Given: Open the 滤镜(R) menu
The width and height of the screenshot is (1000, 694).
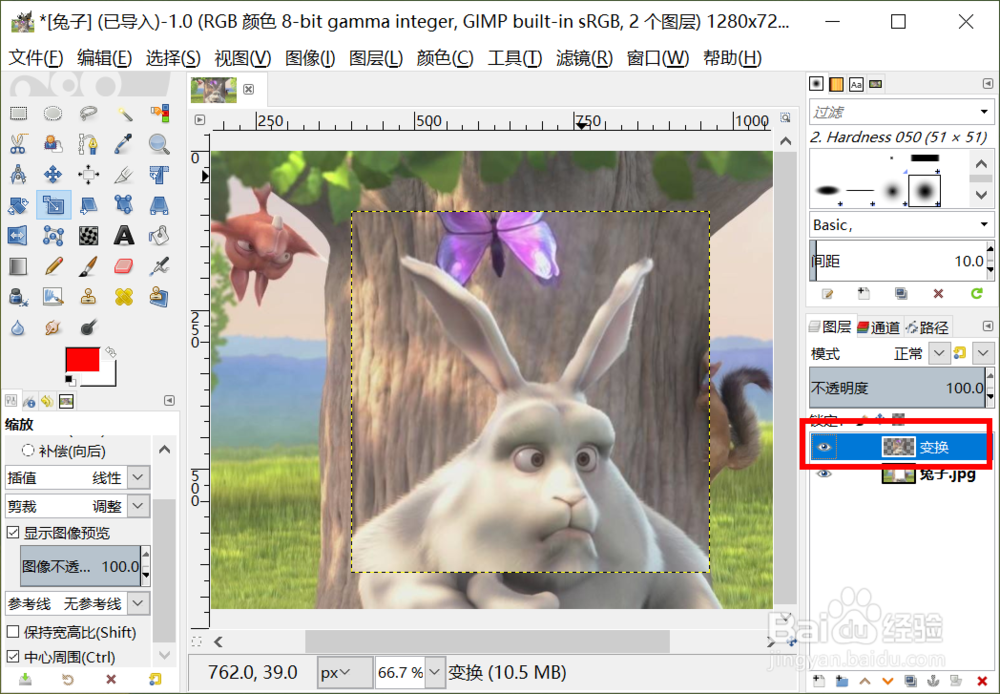Looking at the screenshot, I should [584, 58].
